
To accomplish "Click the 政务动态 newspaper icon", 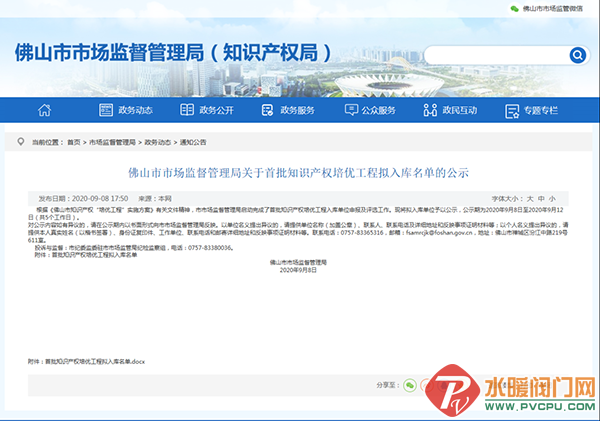I will (106, 110).
